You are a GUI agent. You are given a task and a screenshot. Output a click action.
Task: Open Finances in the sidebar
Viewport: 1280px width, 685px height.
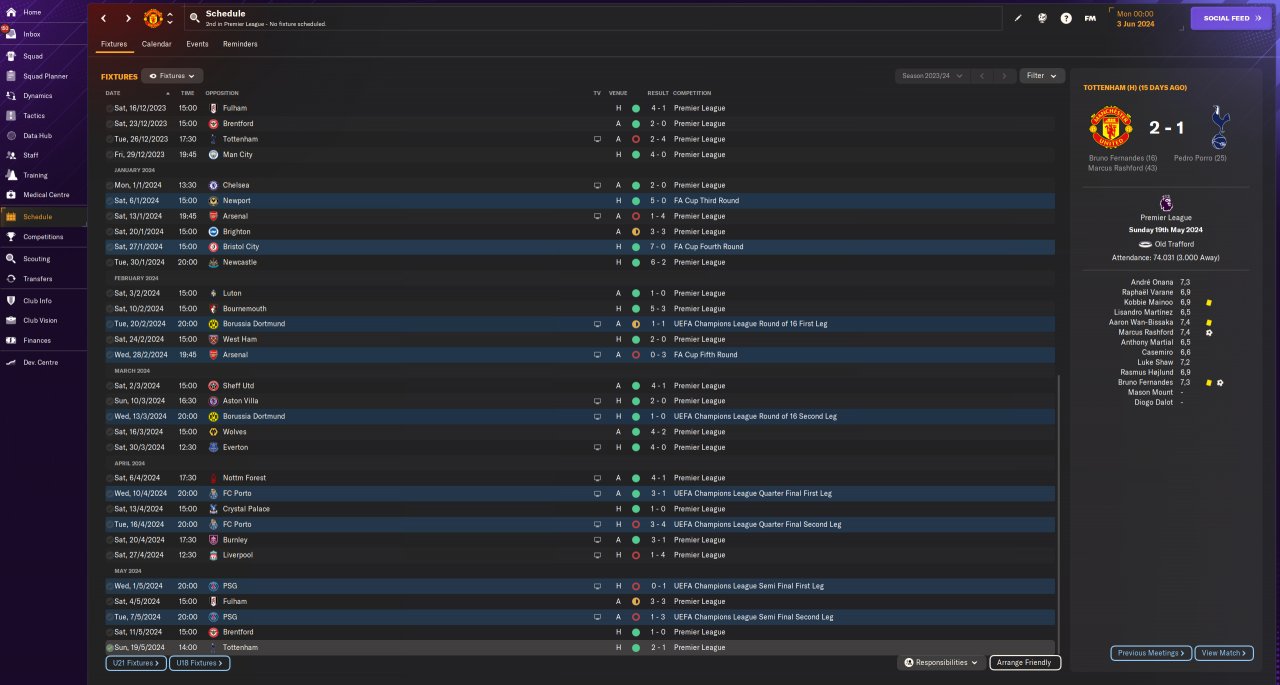click(43, 340)
